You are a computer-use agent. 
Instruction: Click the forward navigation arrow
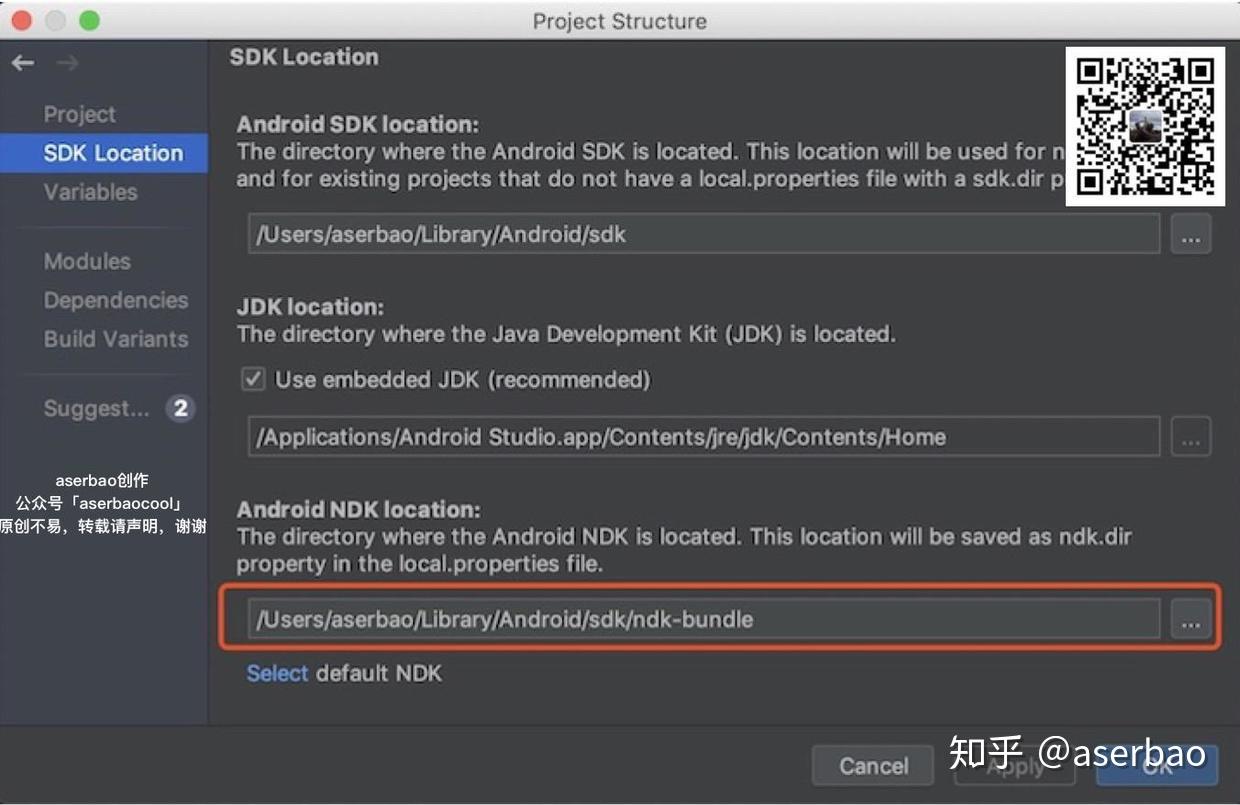pos(68,62)
